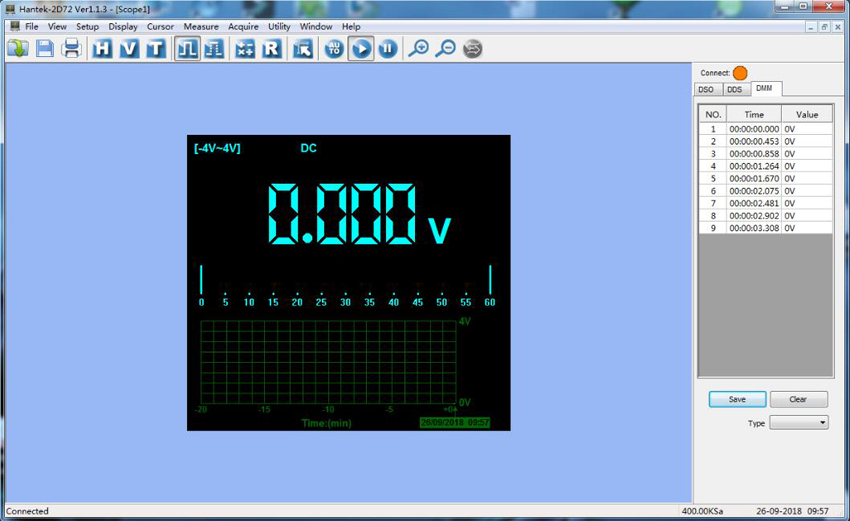Click the trend chart grid area
Viewport: 850px width, 521px height.
click(x=329, y=362)
